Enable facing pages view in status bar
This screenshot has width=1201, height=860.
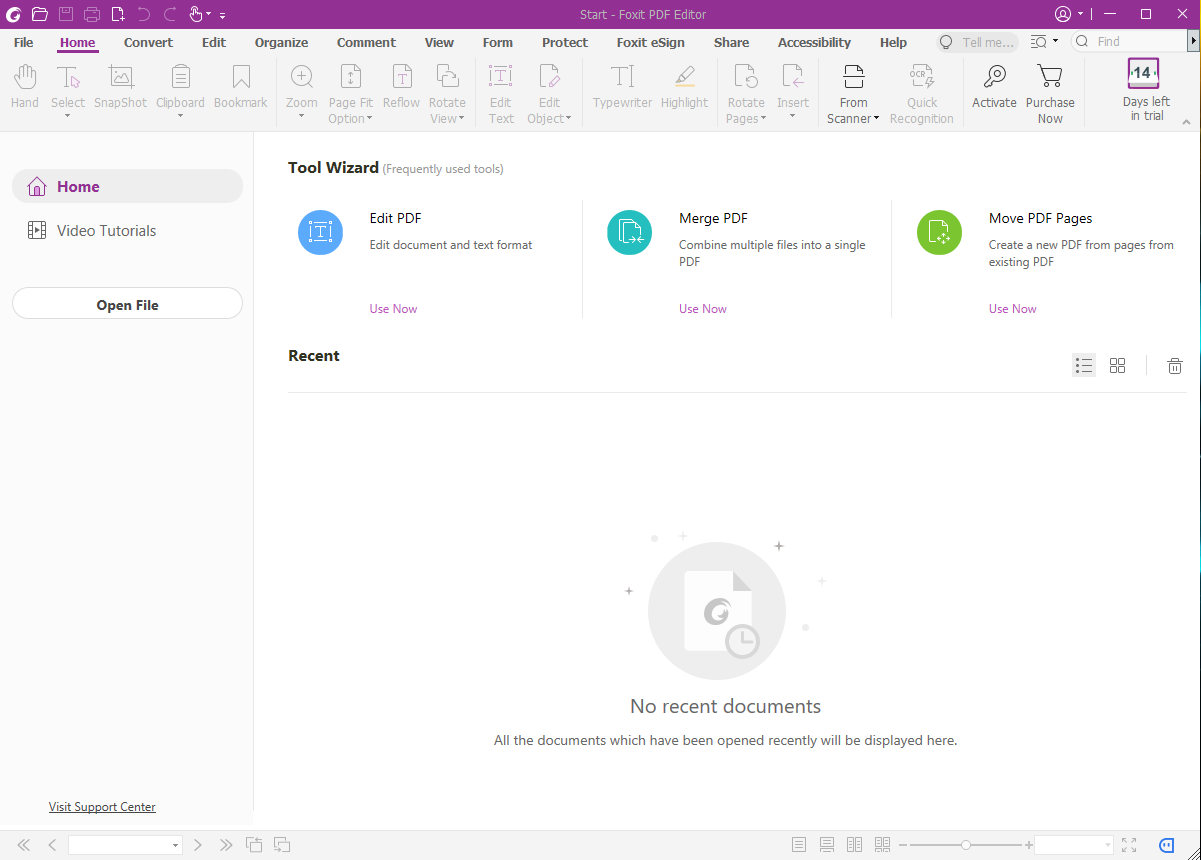(854, 845)
